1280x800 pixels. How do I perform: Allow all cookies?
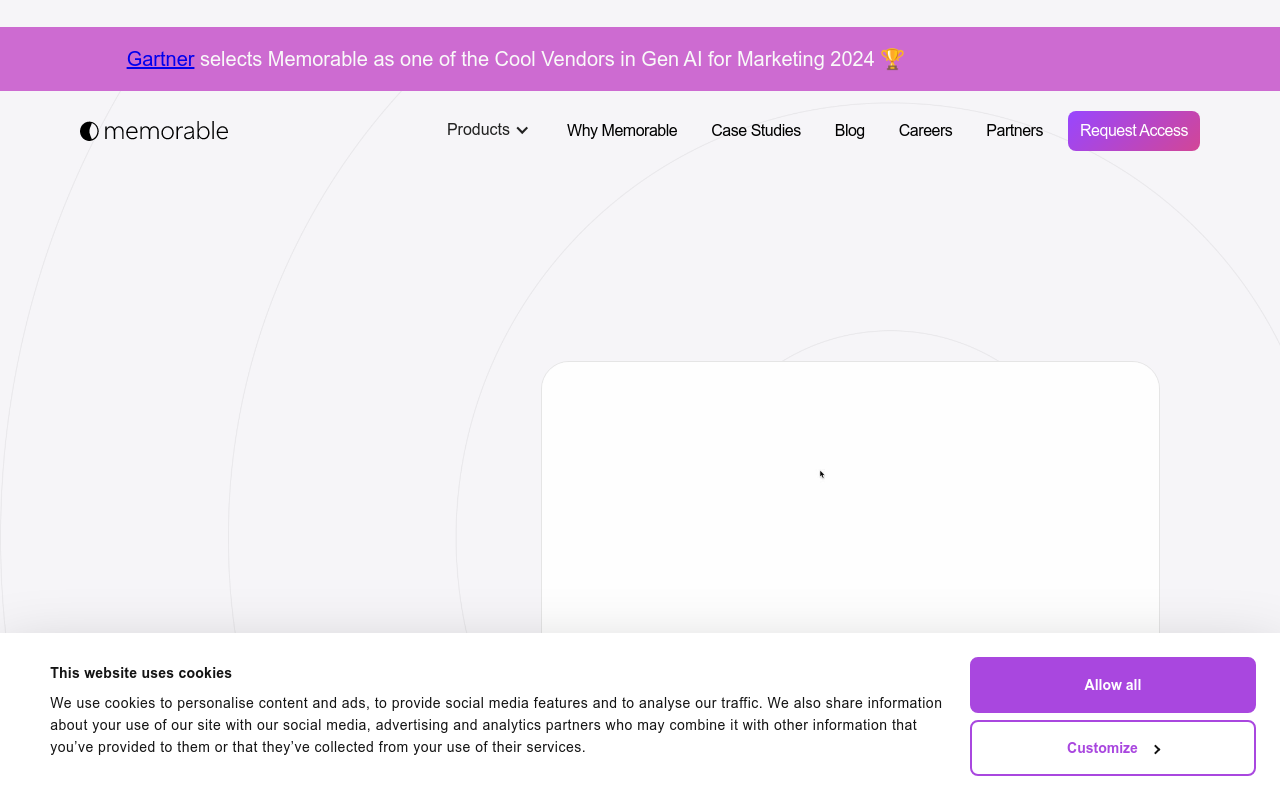pyautogui.click(x=1113, y=685)
